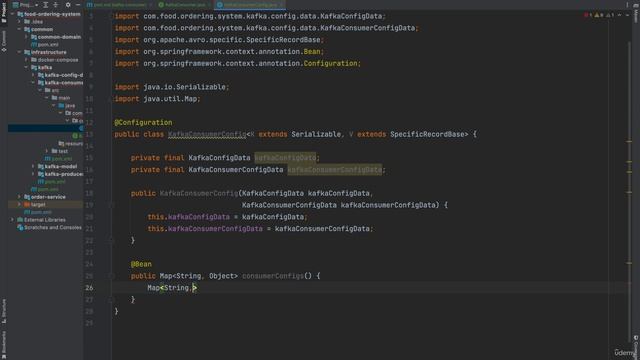Click highlighted kafkaConsumerConfigData field declaration
The width and height of the screenshot is (640, 360).
click(x=335, y=169)
